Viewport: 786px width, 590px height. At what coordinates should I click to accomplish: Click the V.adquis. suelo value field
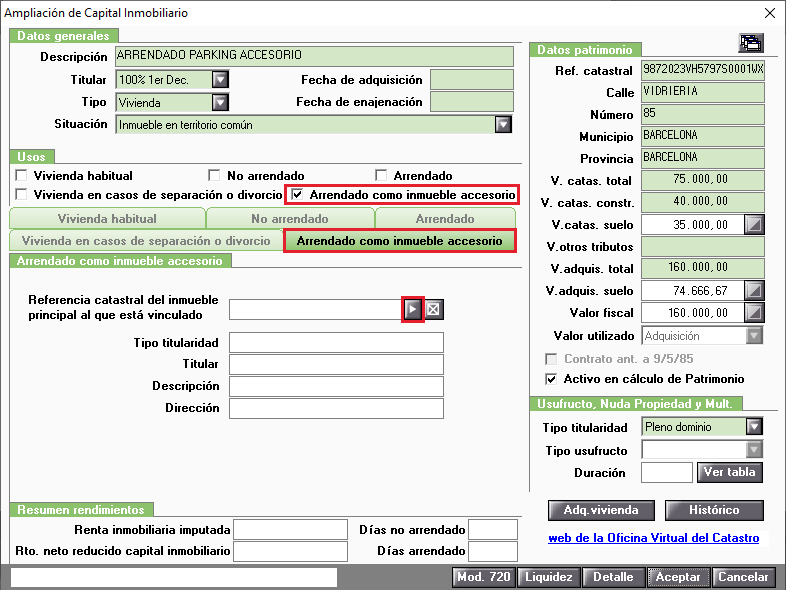click(x=692, y=290)
